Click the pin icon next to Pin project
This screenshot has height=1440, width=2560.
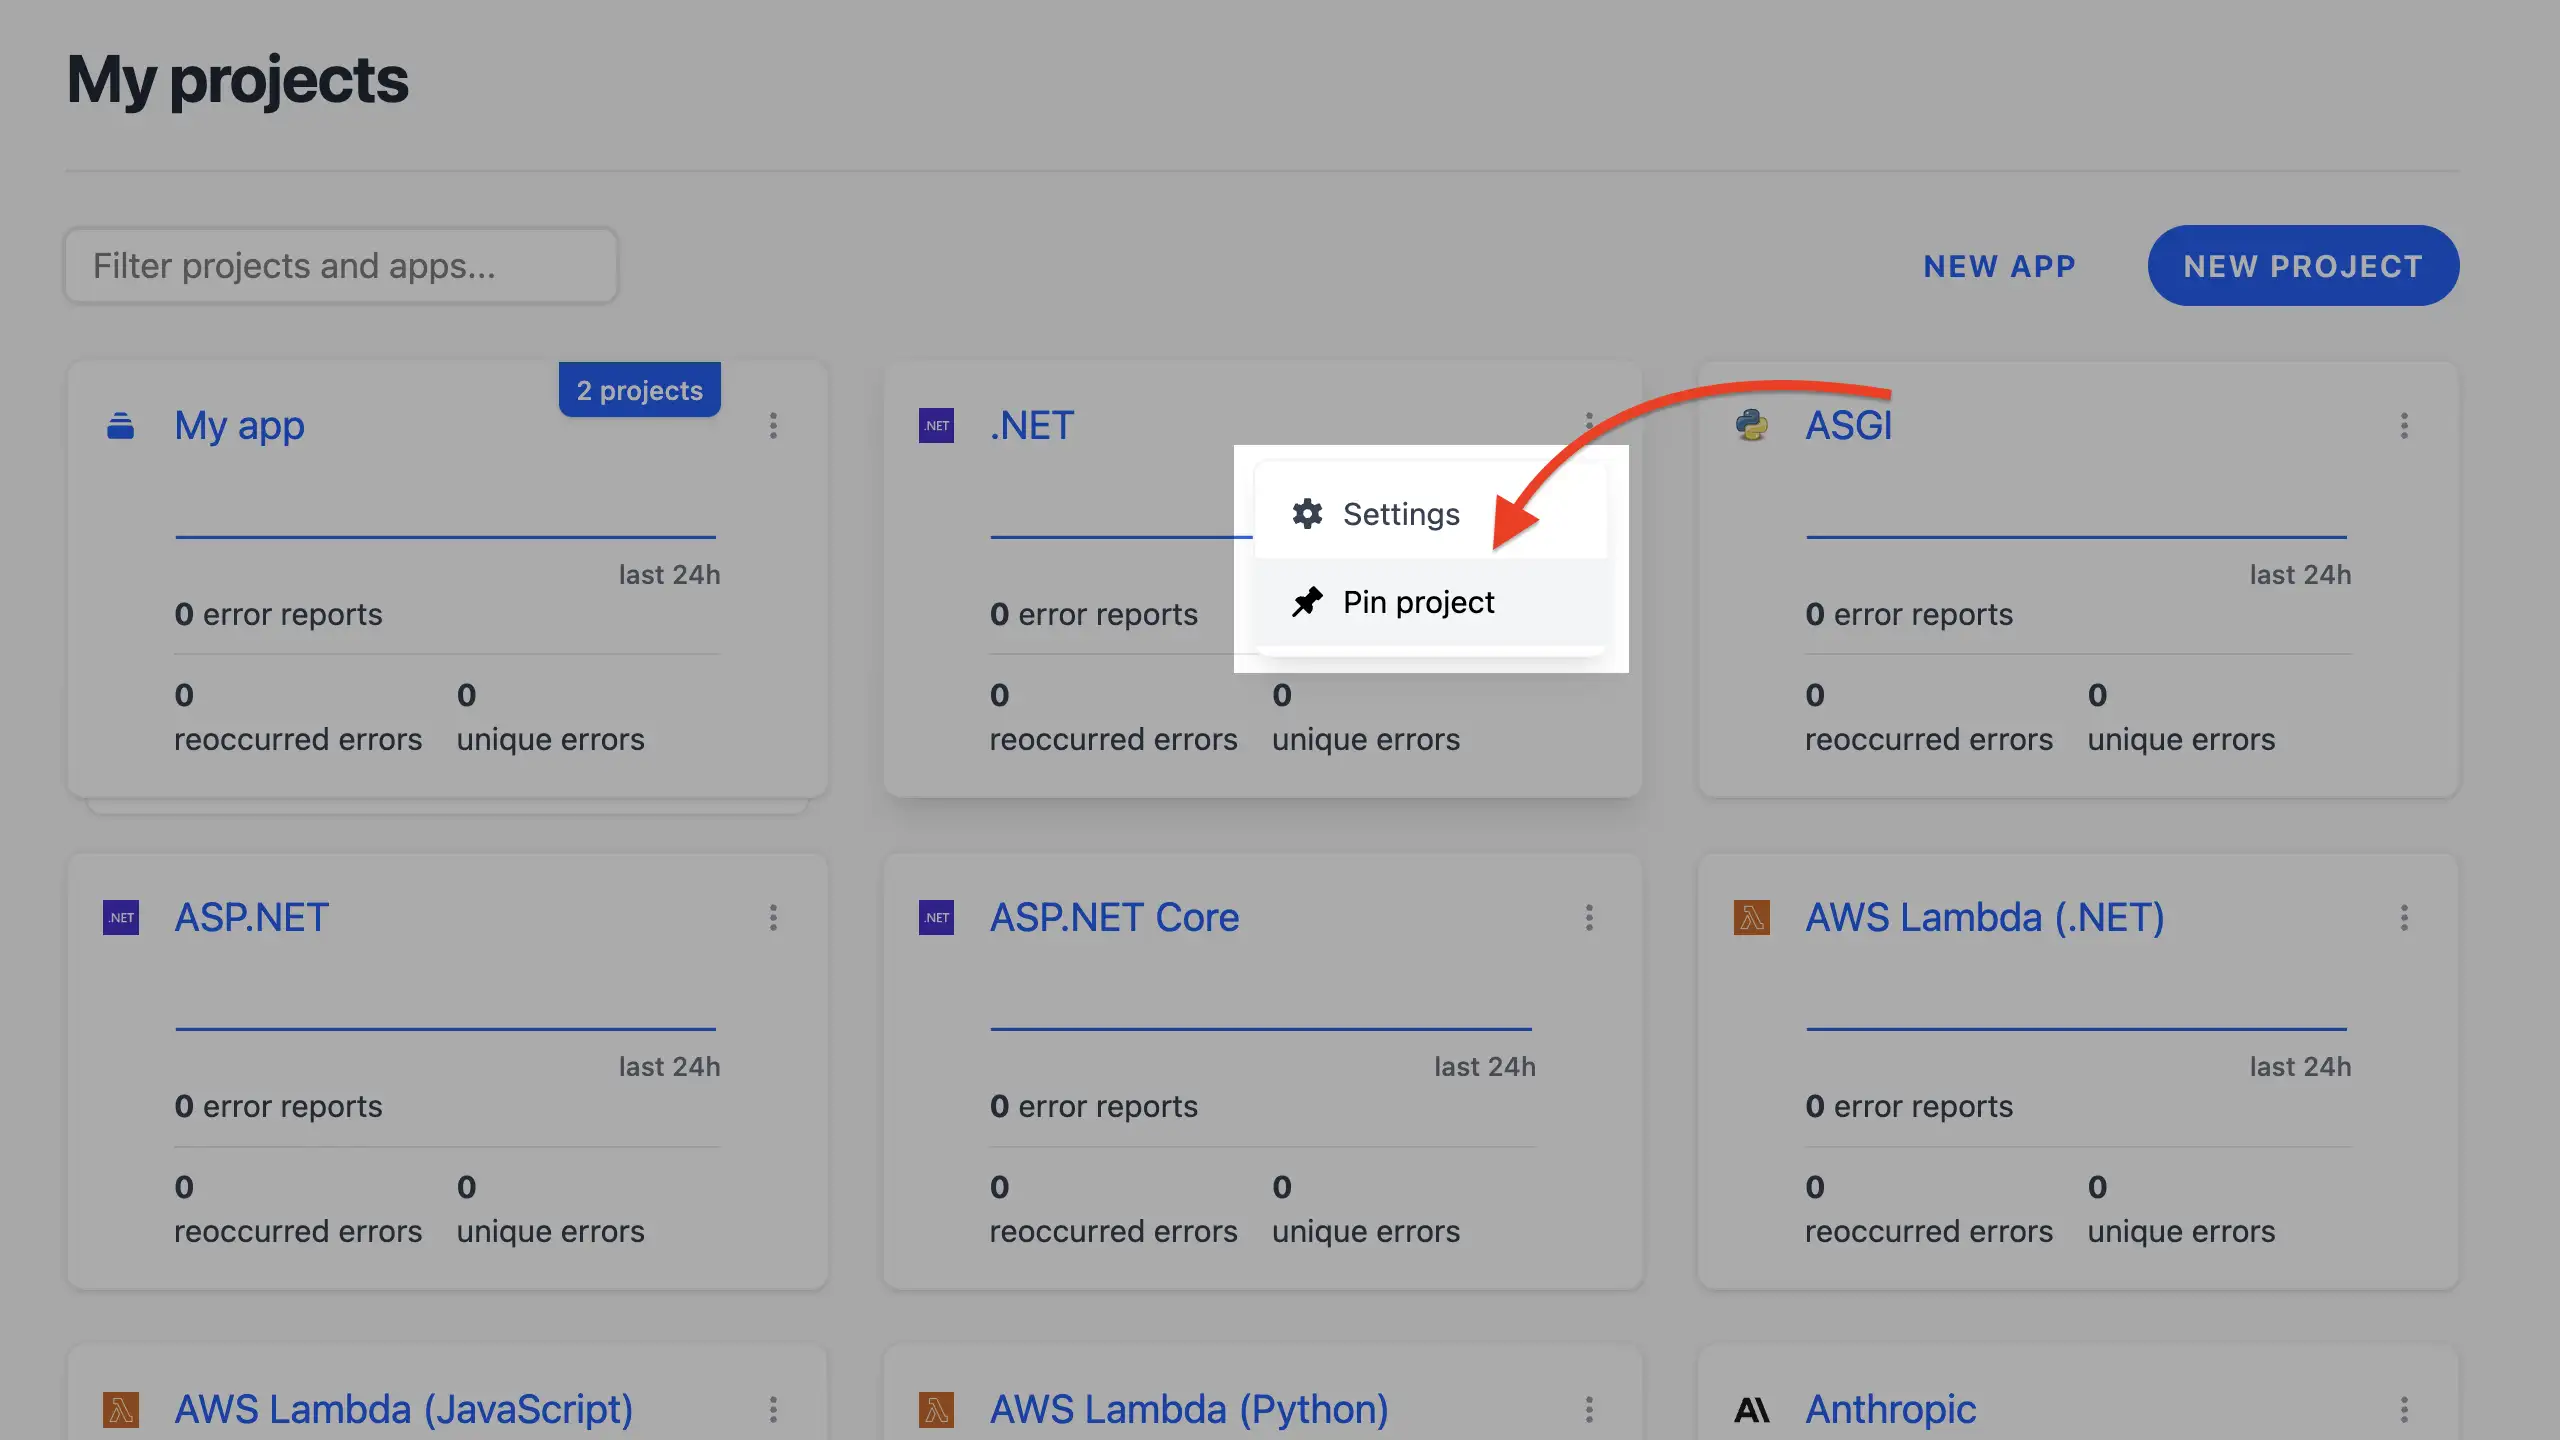(1307, 602)
